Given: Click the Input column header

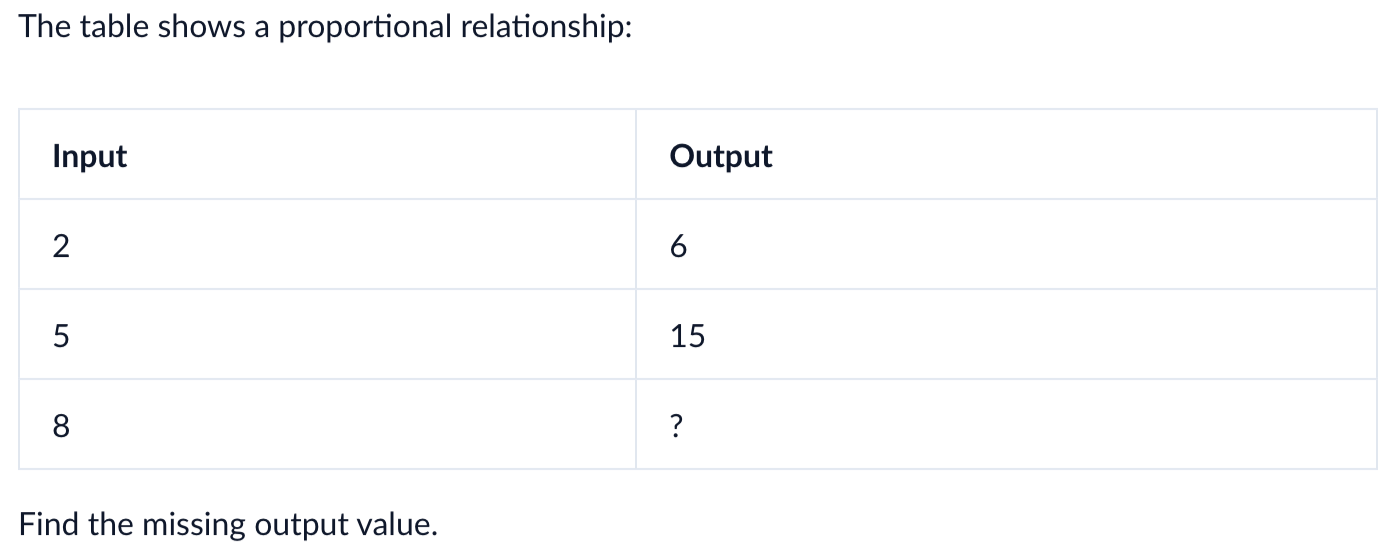Looking at the screenshot, I should [x=327, y=155].
